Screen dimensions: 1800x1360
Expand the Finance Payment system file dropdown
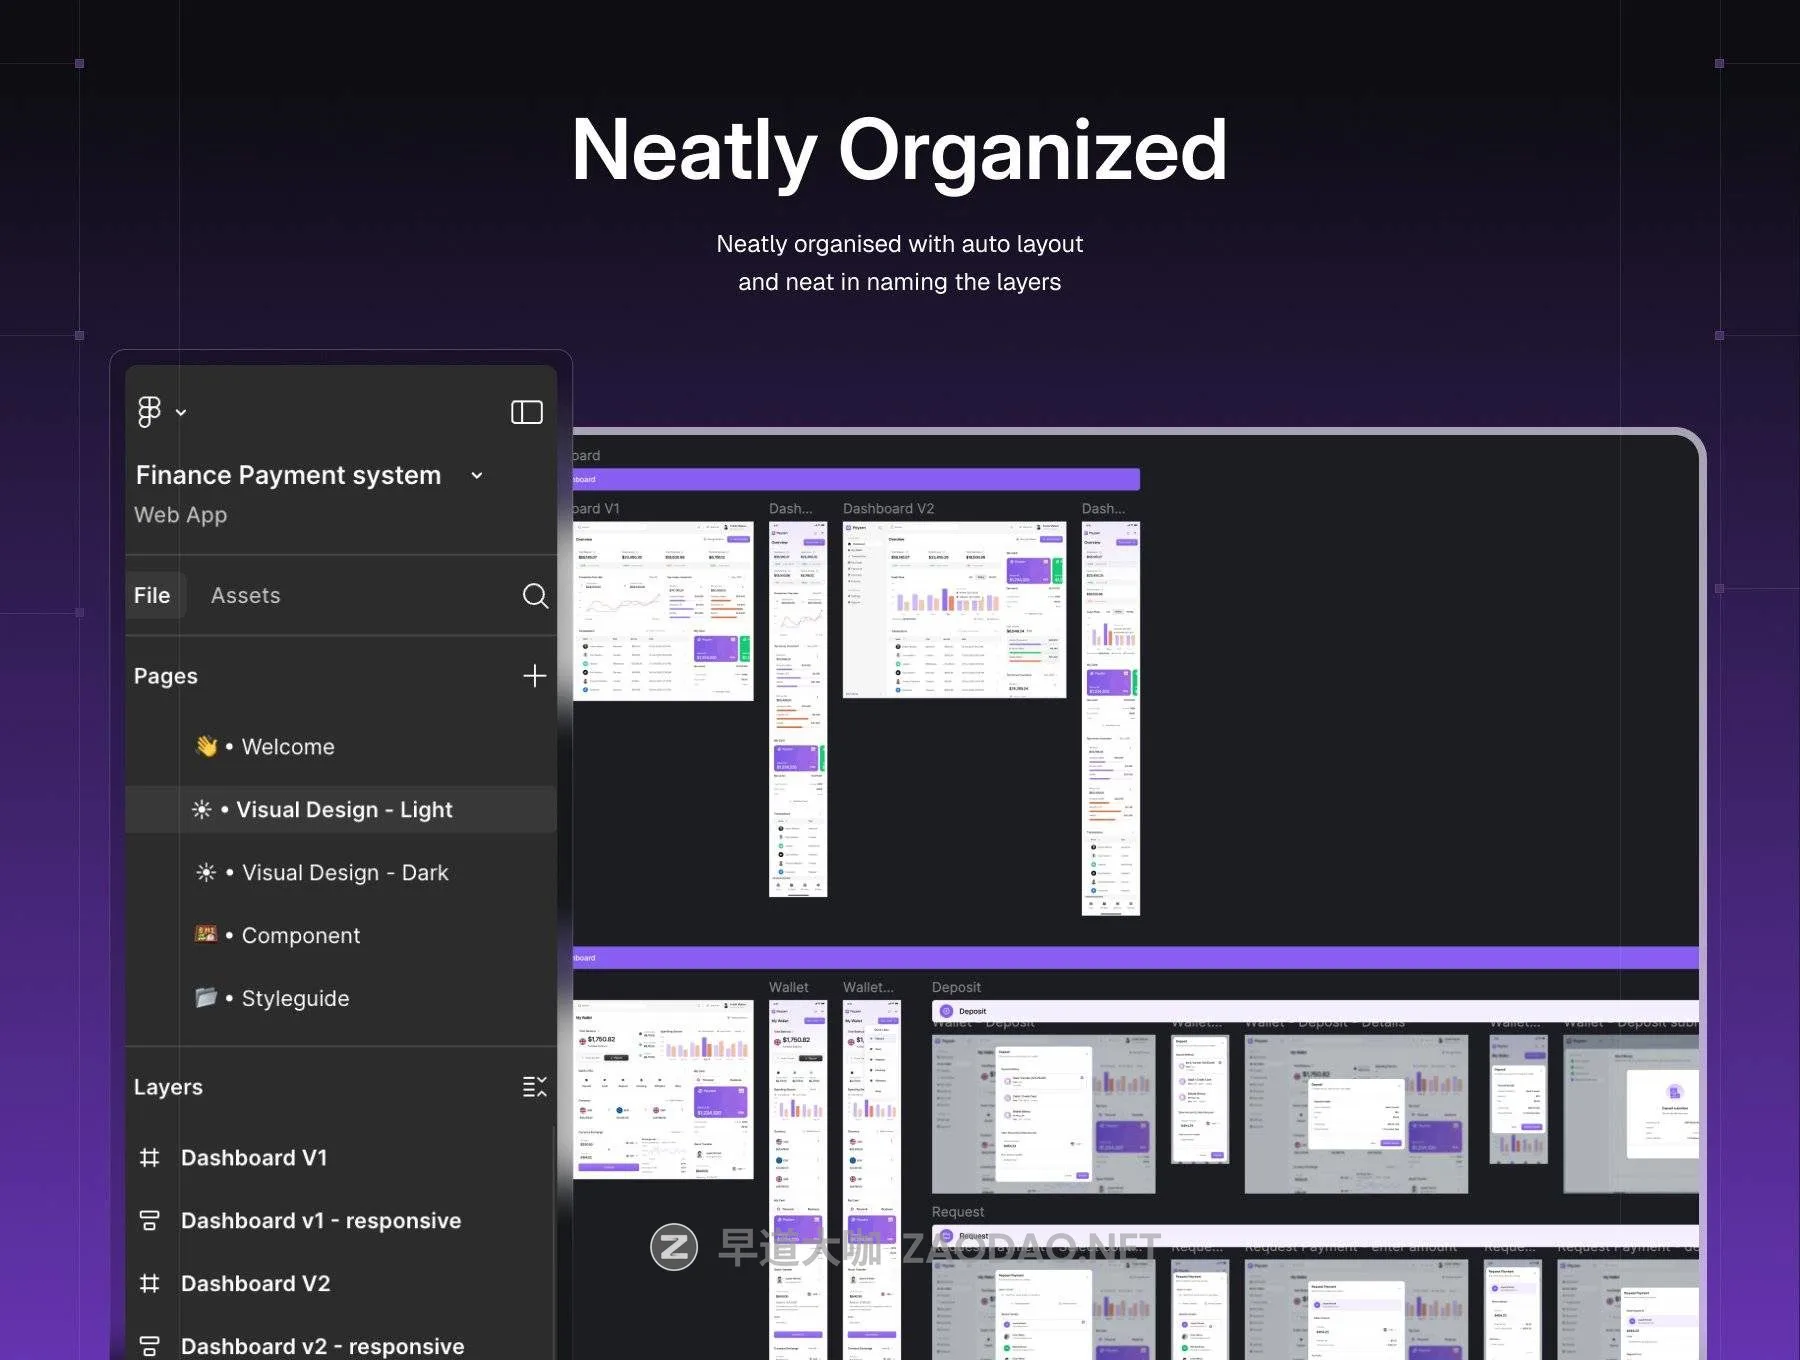pos(477,476)
